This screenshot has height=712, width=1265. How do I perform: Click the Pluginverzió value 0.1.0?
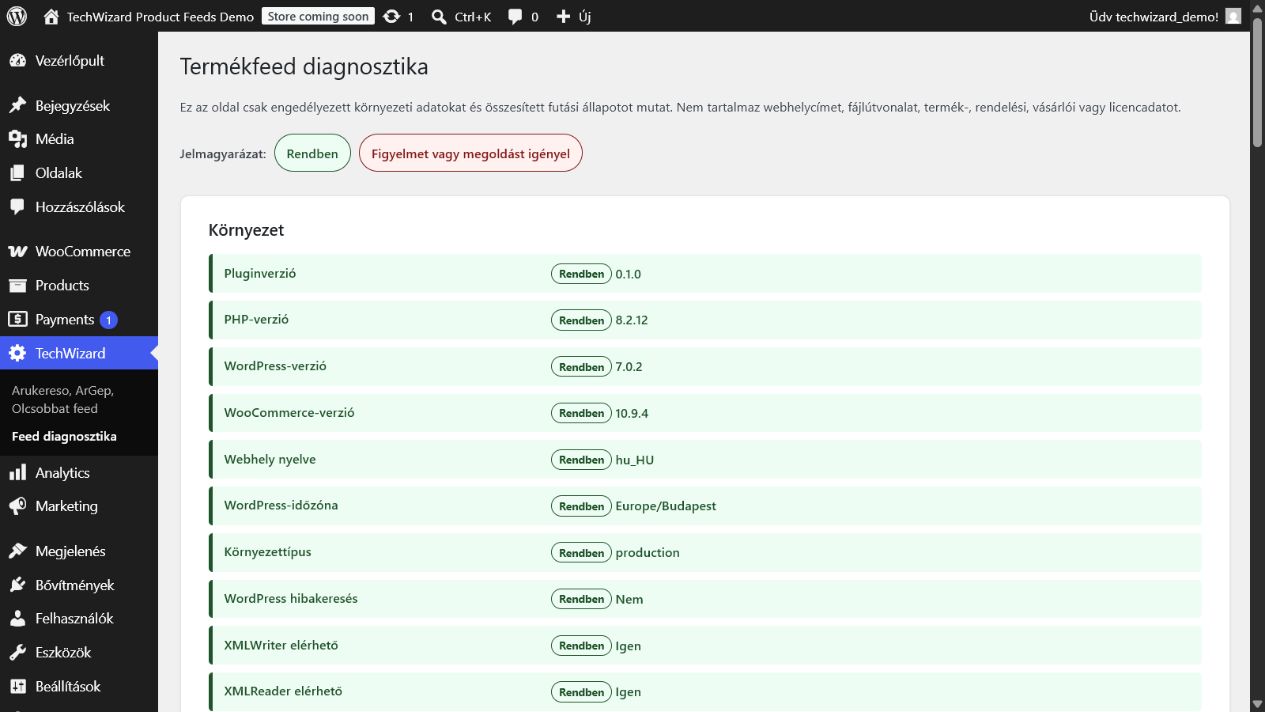point(628,274)
